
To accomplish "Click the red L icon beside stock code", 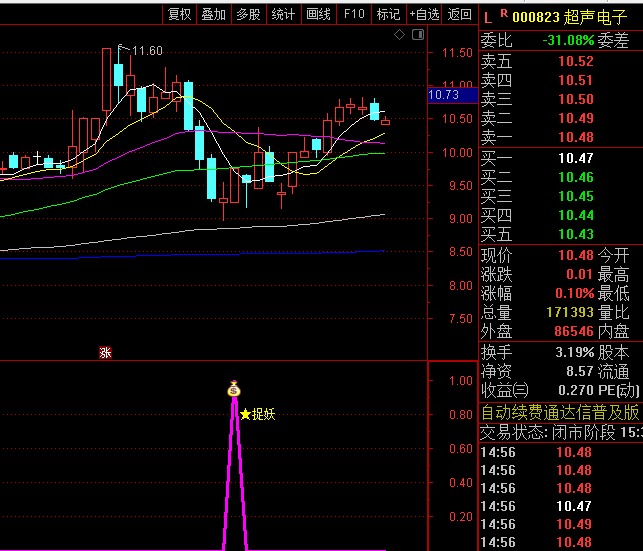I will pyautogui.click(x=487, y=15).
